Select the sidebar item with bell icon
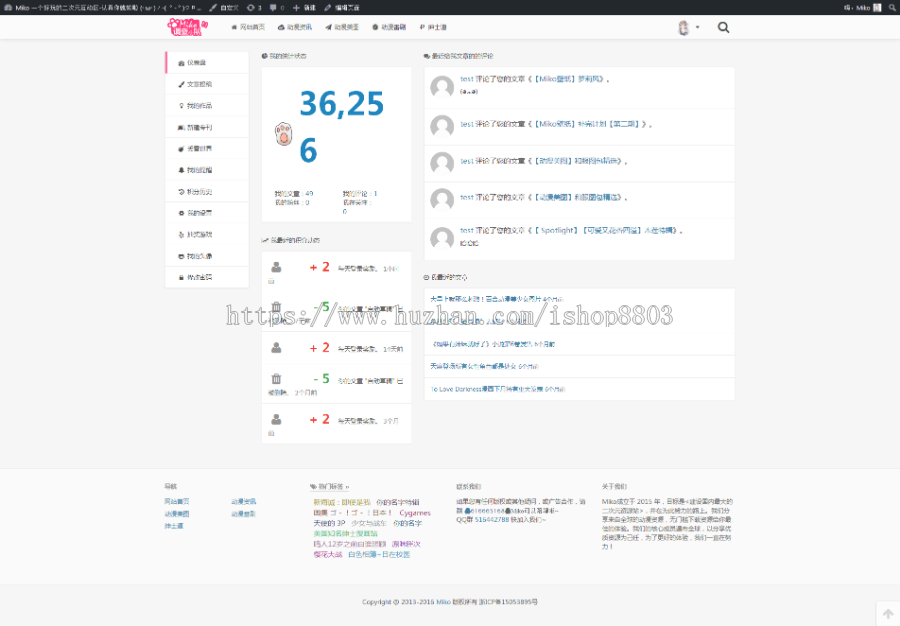The image size is (900, 626). 207,170
